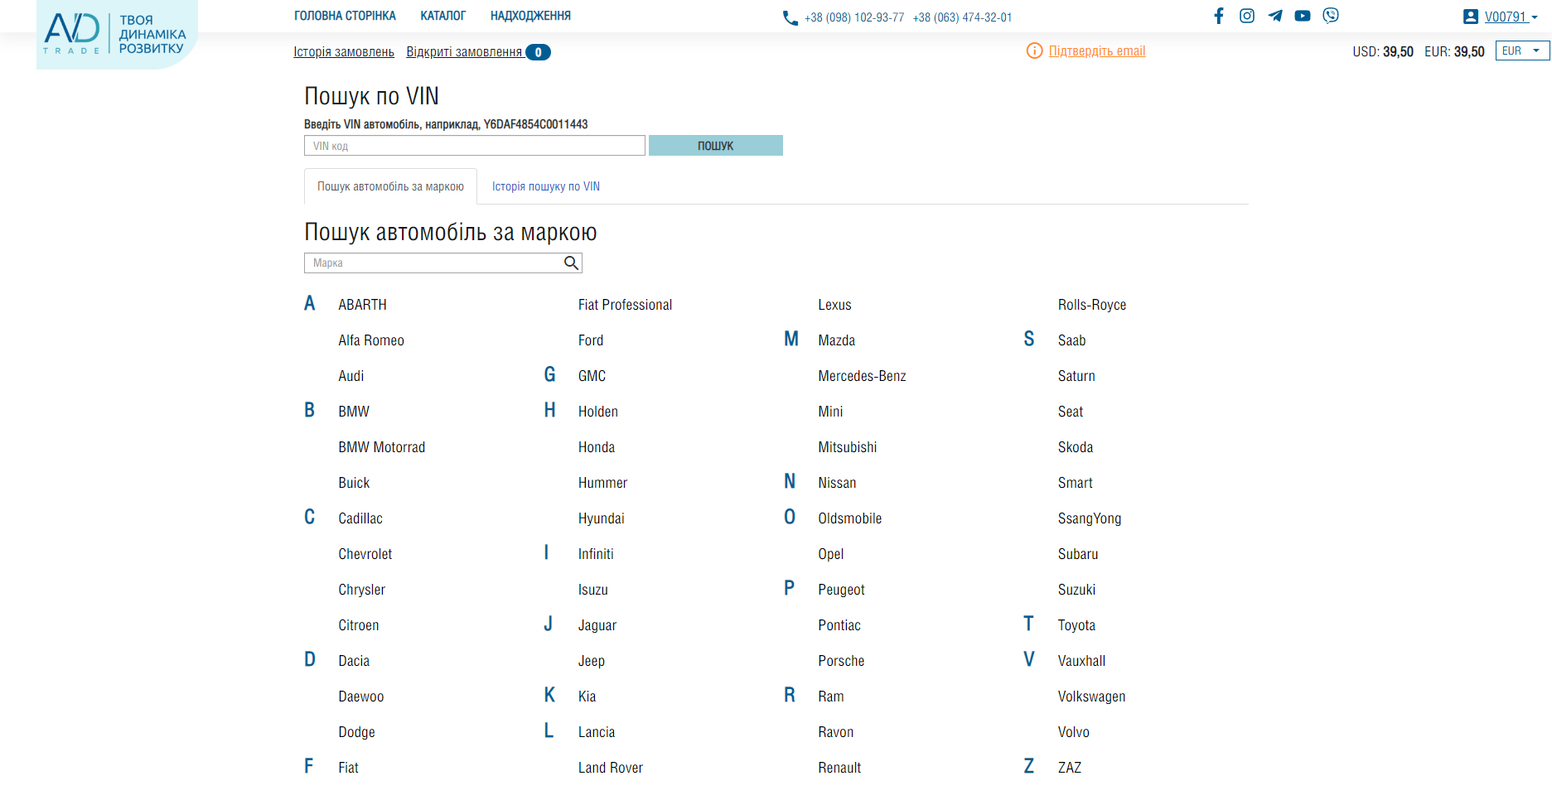
Task: Open the Відкриті замовлення link
Action: (464, 52)
